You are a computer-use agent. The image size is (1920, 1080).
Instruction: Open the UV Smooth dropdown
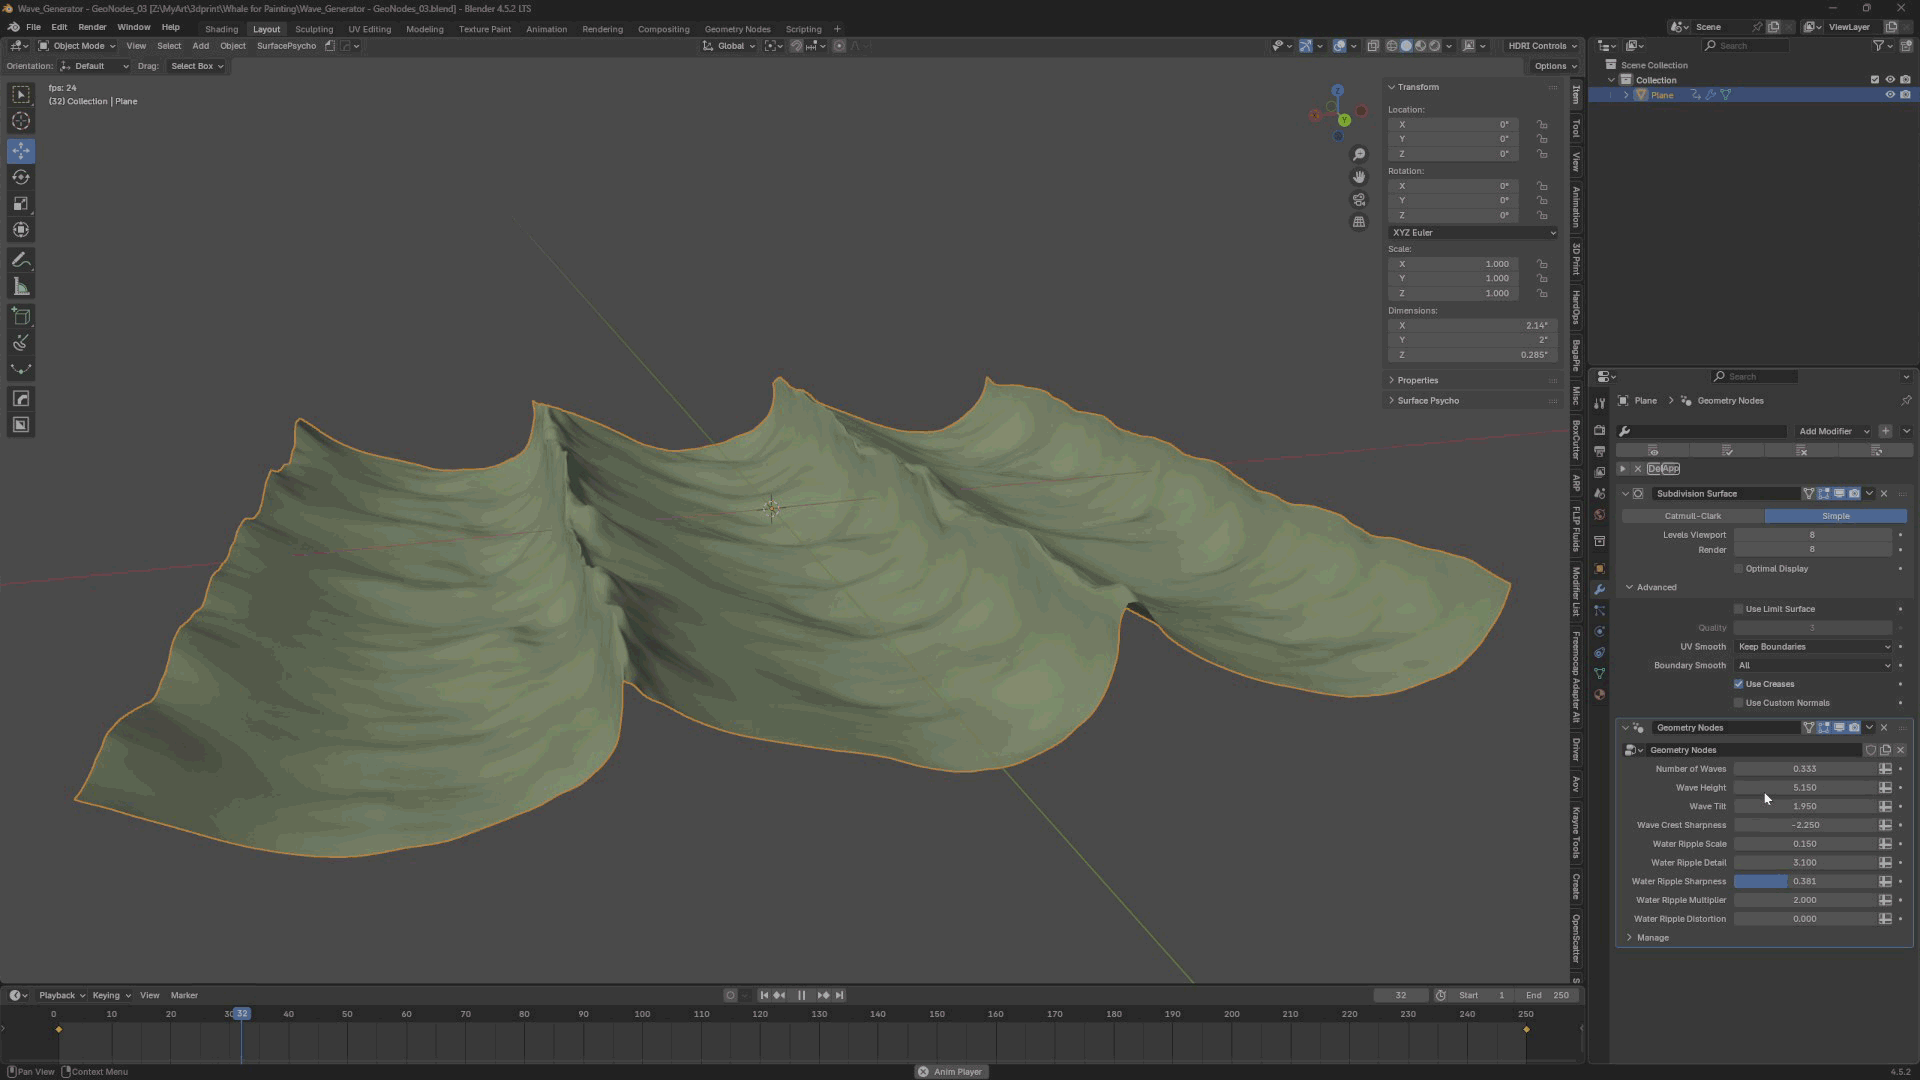point(1812,646)
